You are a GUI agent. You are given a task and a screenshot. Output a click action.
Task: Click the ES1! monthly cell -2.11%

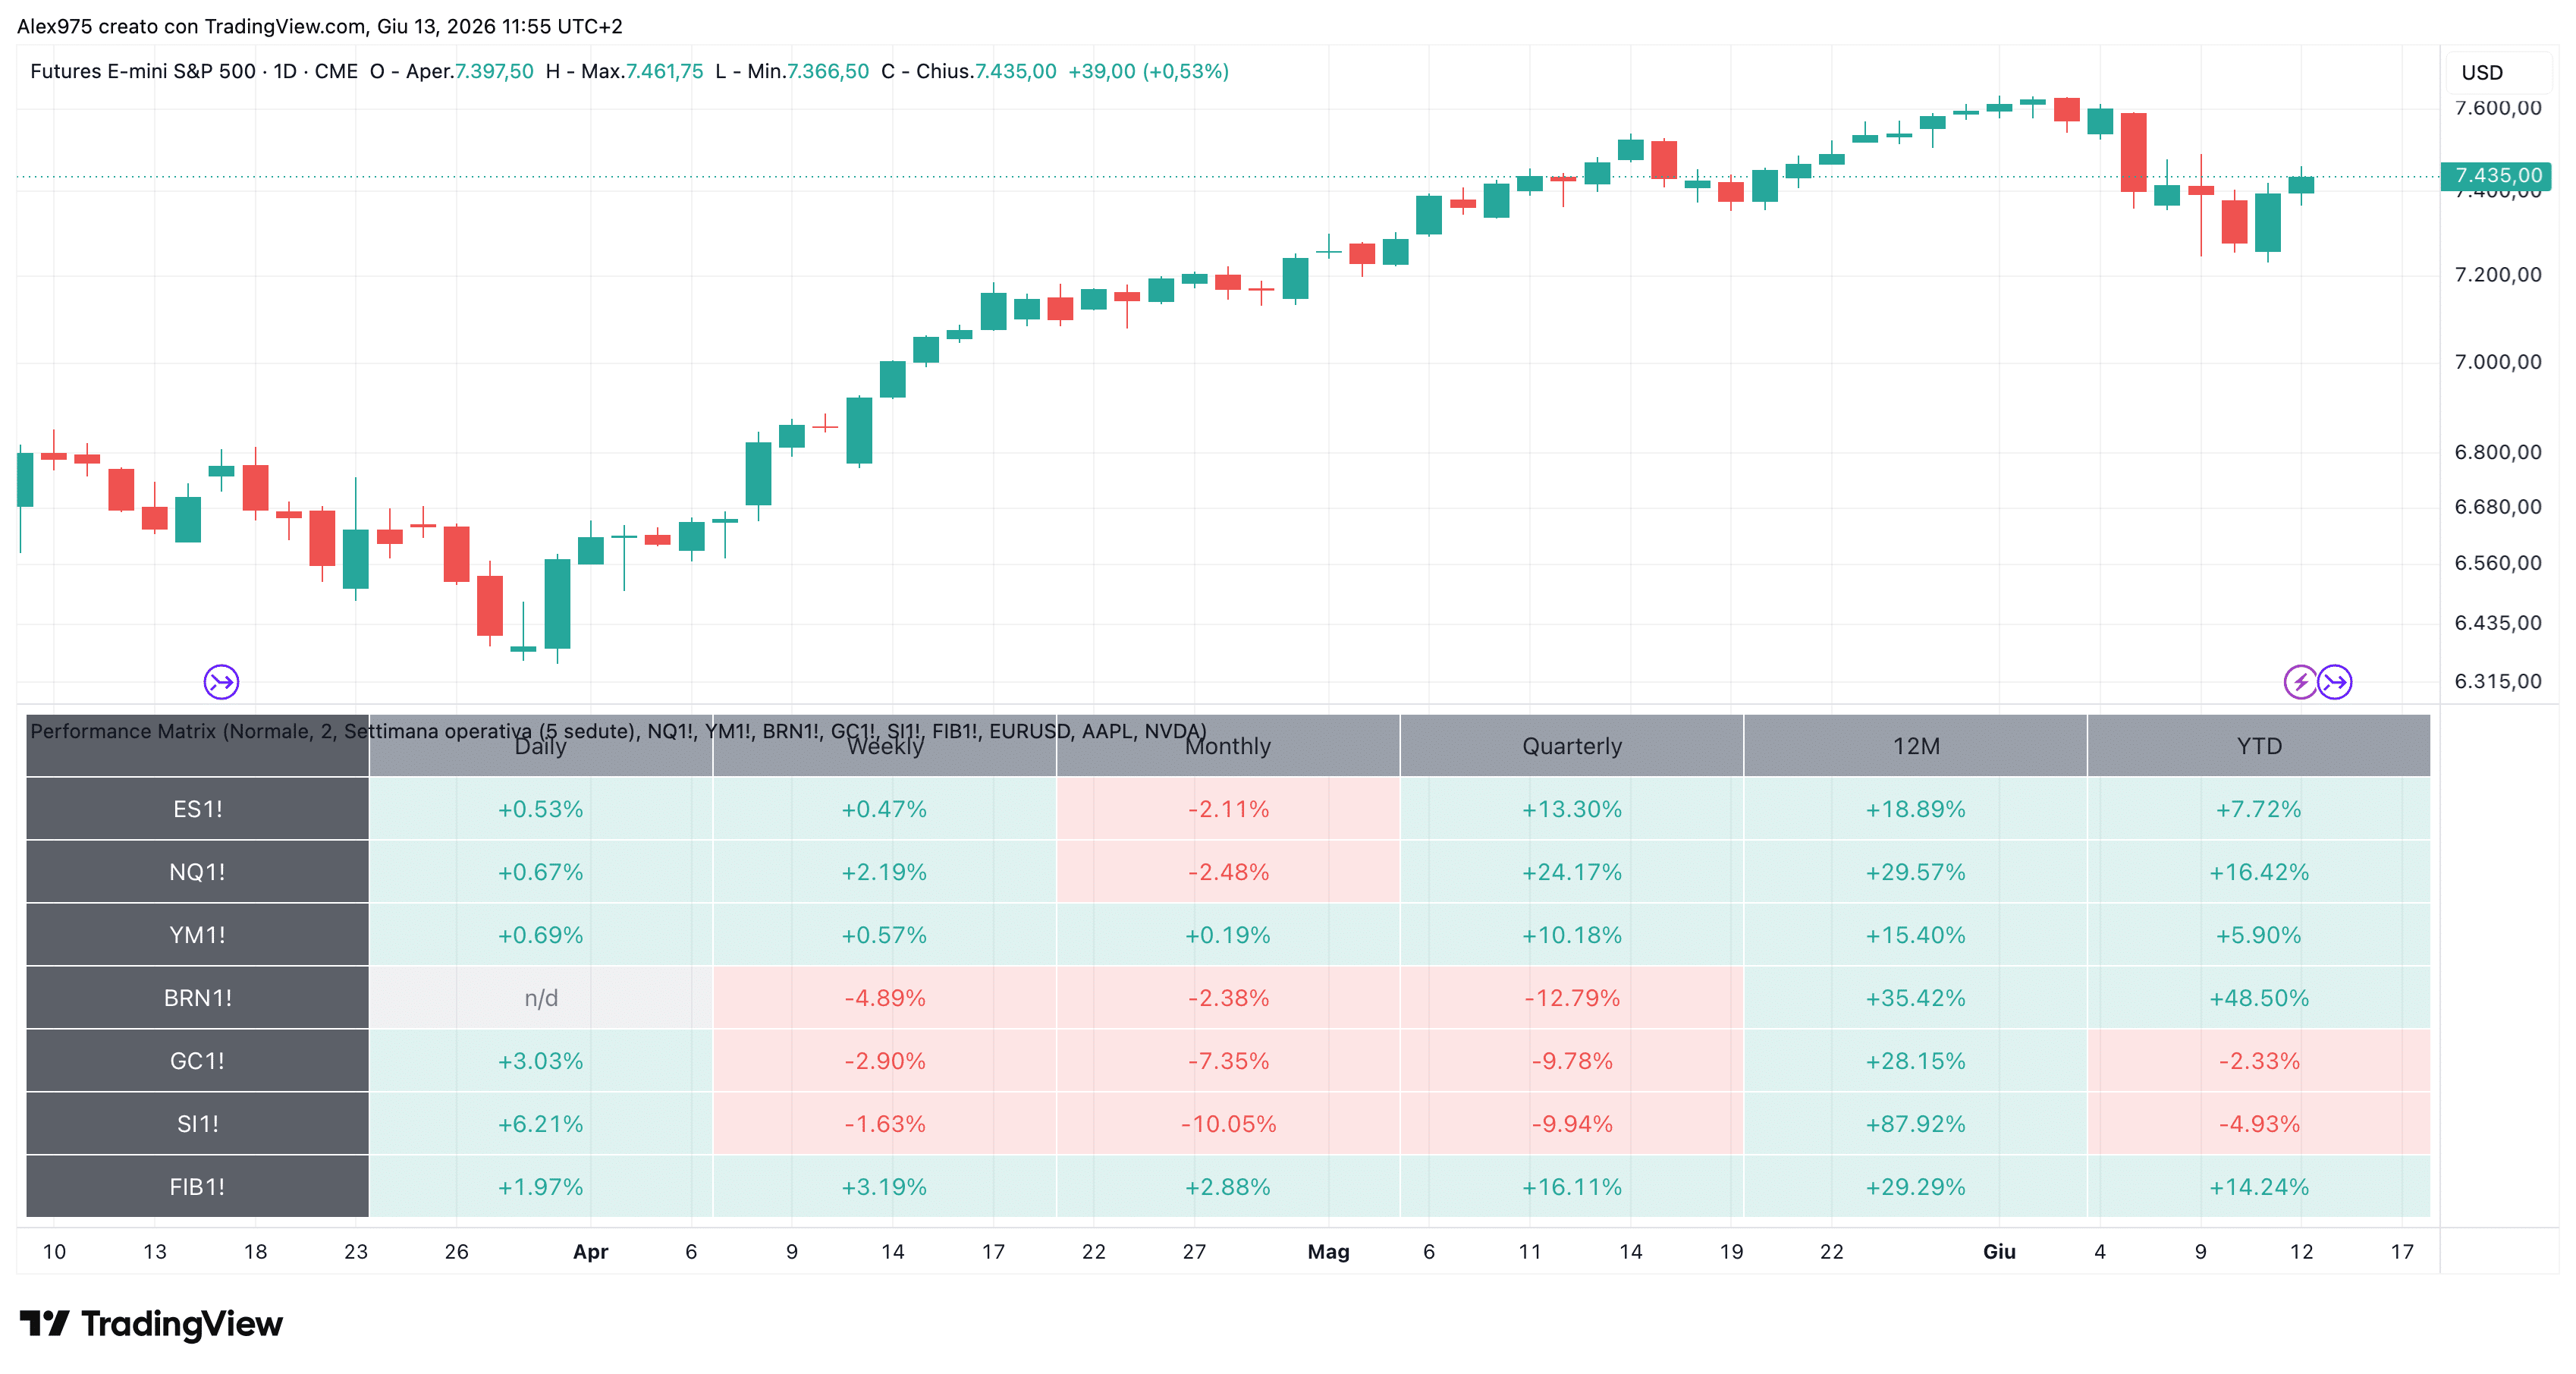click(x=1228, y=809)
